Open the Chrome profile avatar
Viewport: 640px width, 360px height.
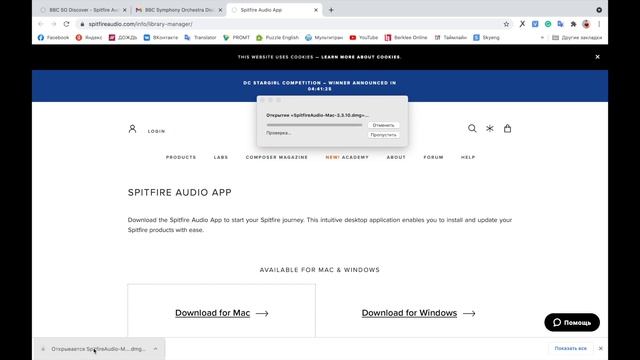[586, 24]
